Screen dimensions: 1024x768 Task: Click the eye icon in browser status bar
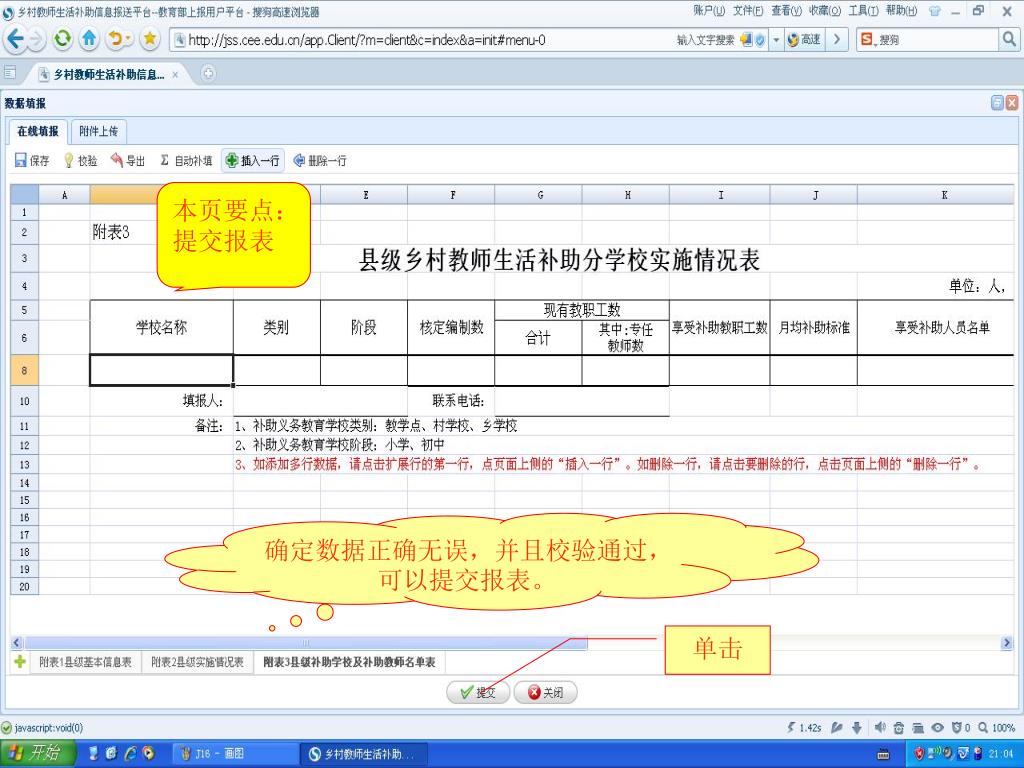(x=938, y=728)
